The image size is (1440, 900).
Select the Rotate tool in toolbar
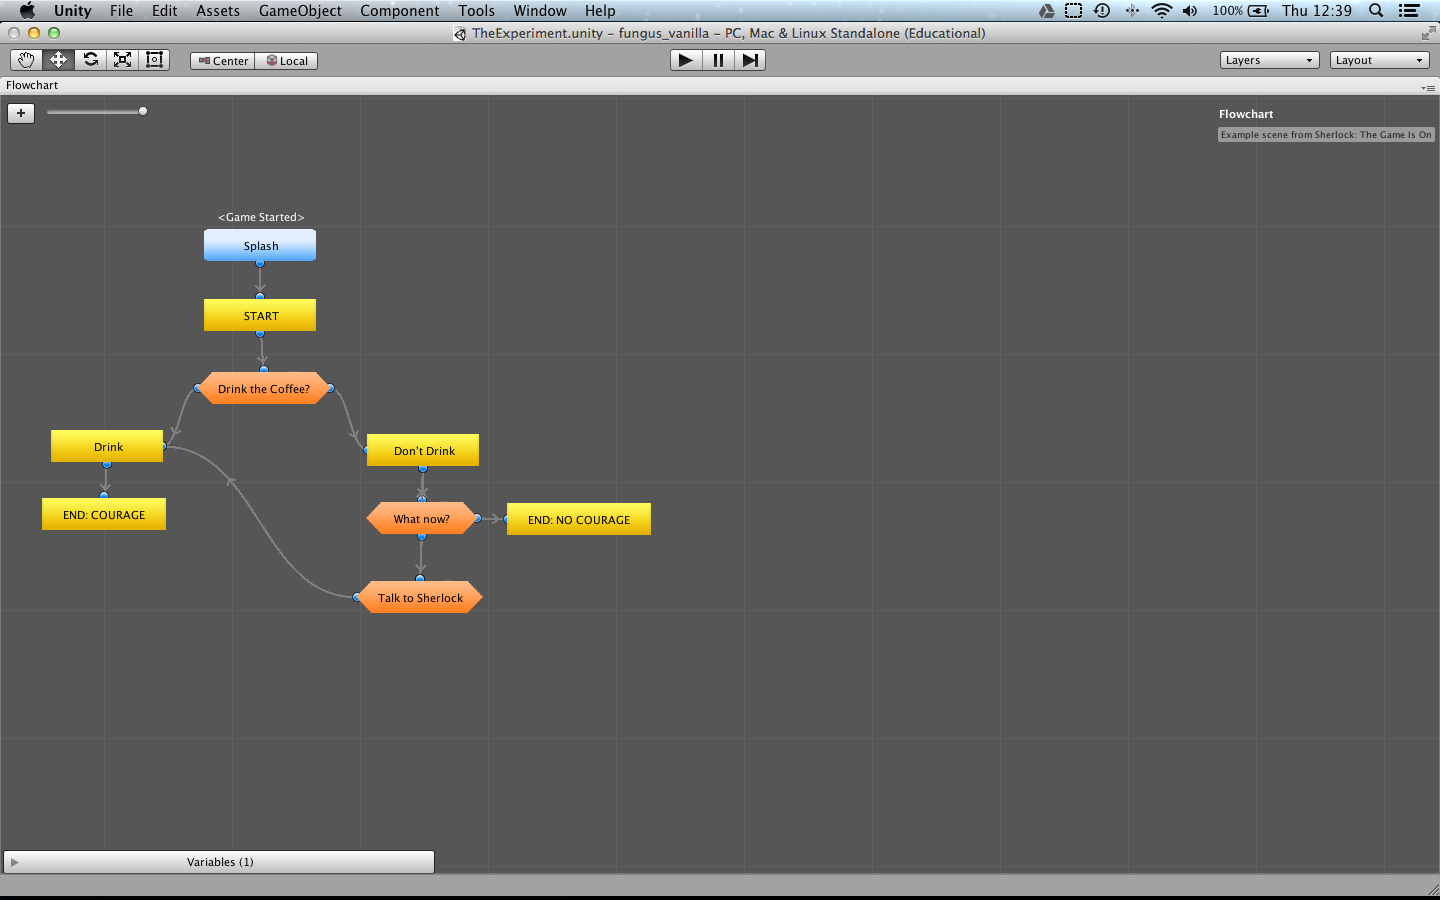[90, 60]
